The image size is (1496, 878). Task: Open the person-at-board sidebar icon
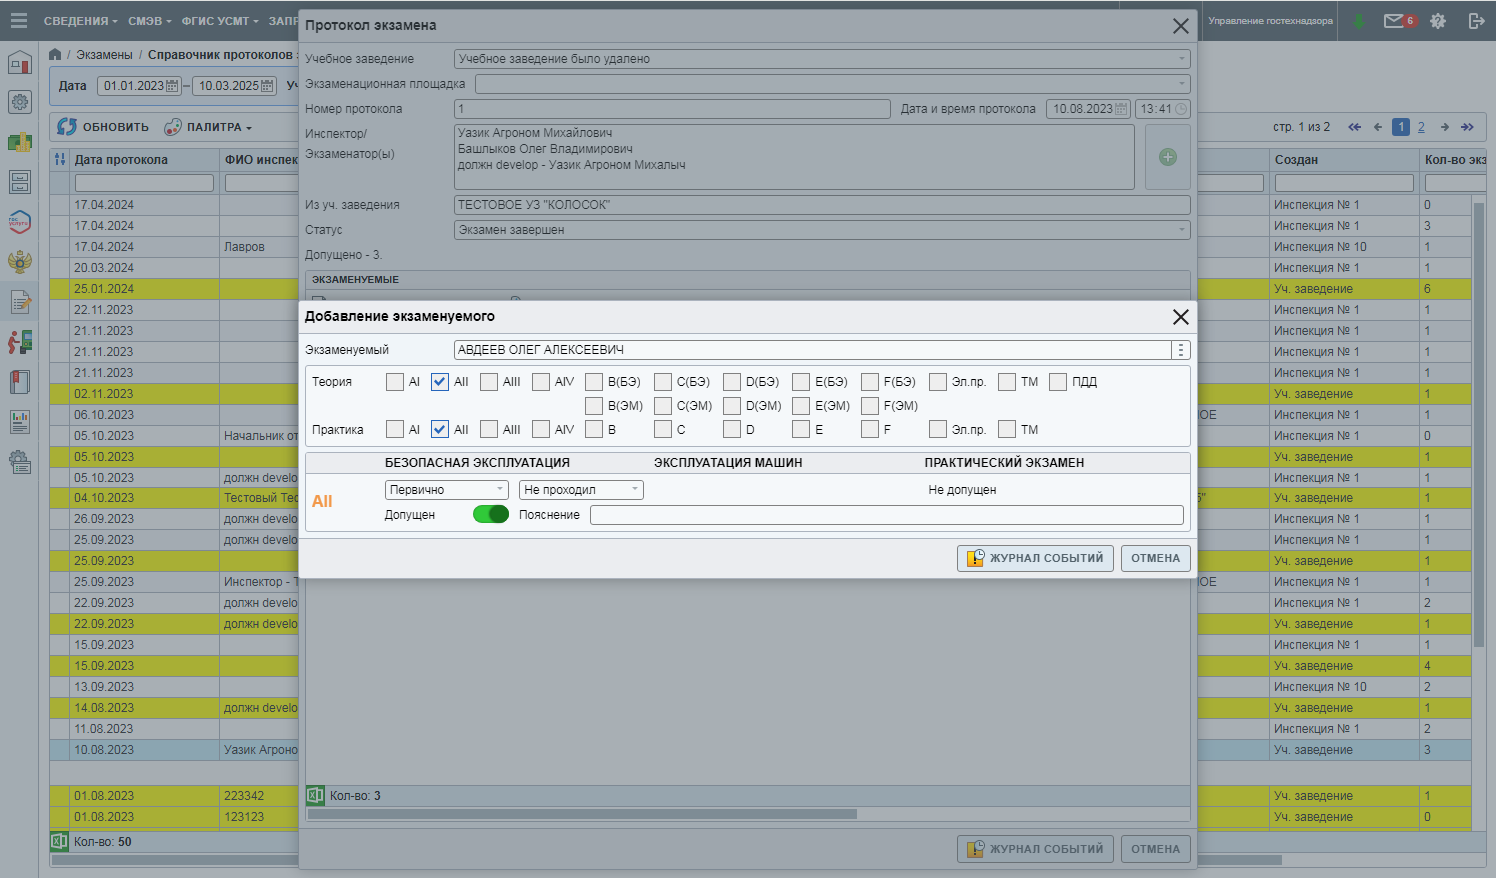pos(20,342)
